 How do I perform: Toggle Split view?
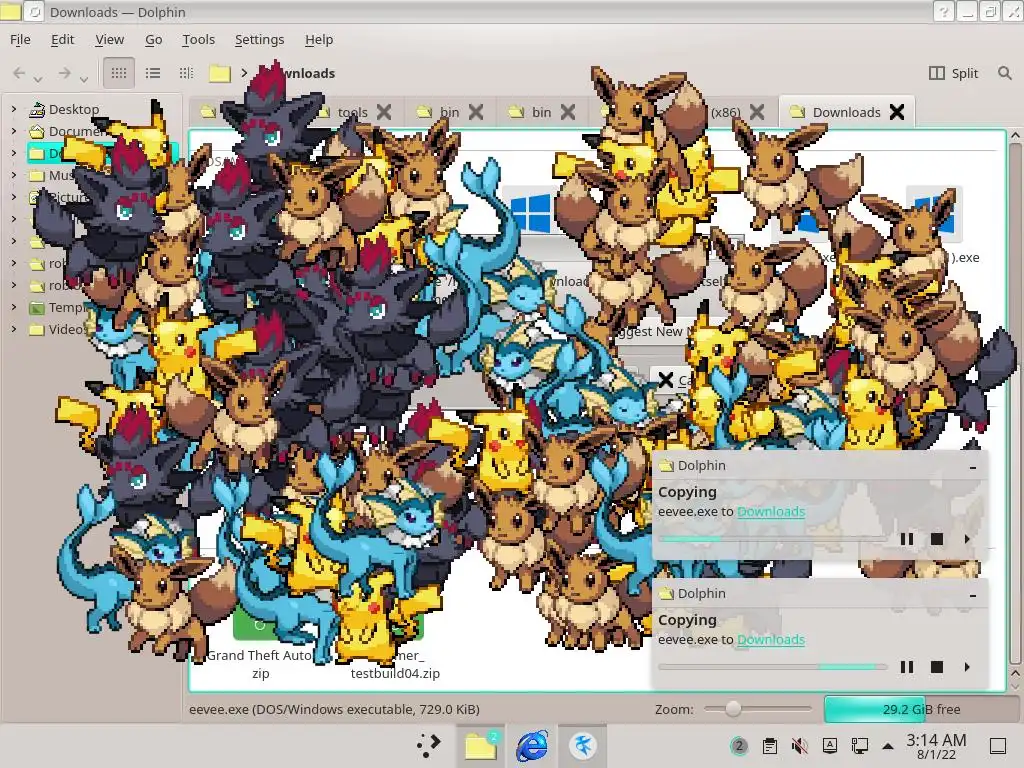coord(953,73)
